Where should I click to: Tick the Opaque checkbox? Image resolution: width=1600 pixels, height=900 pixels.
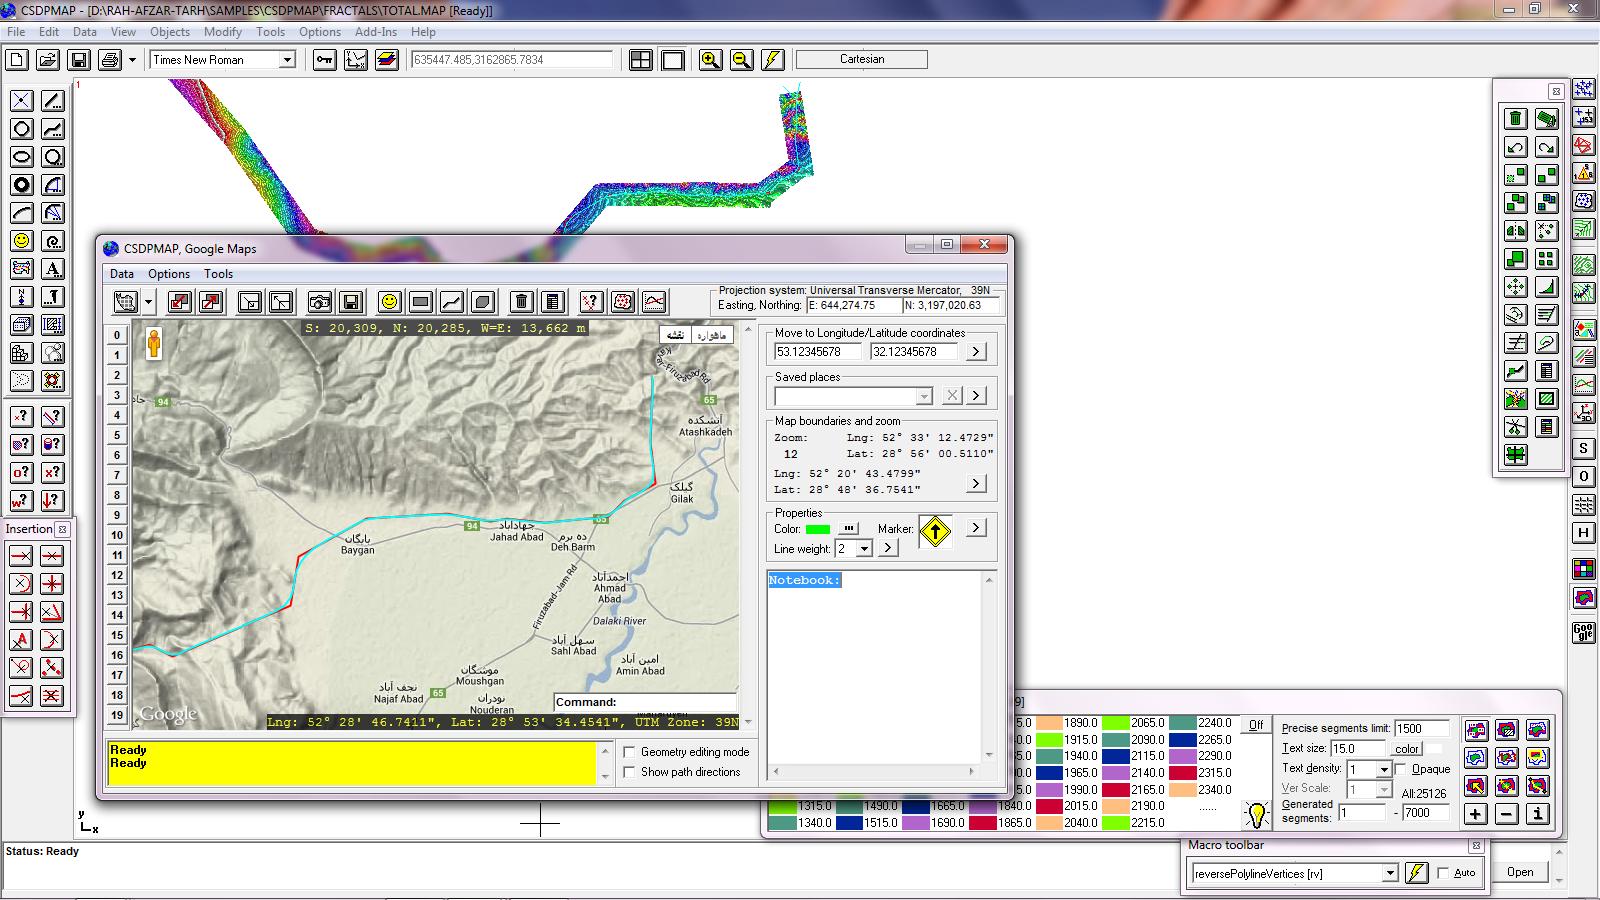pos(1401,769)
